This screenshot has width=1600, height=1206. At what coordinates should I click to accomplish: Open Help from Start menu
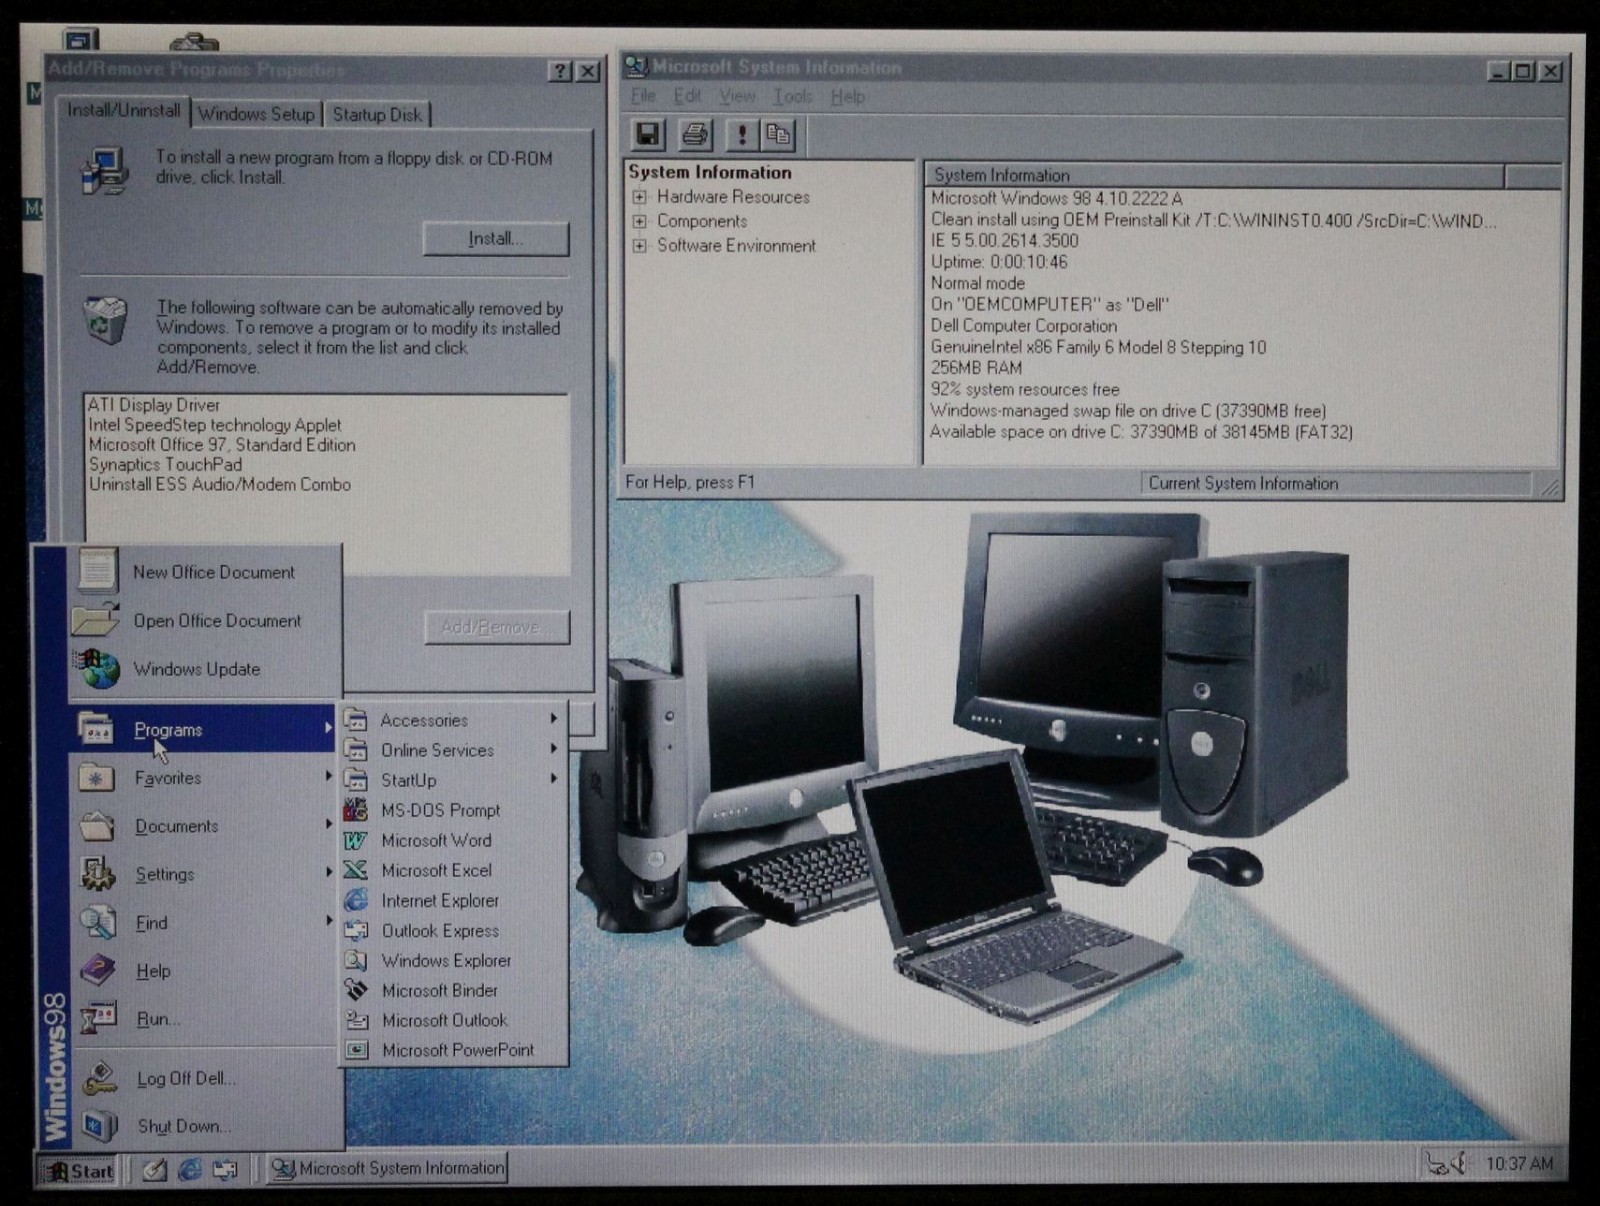205,971
